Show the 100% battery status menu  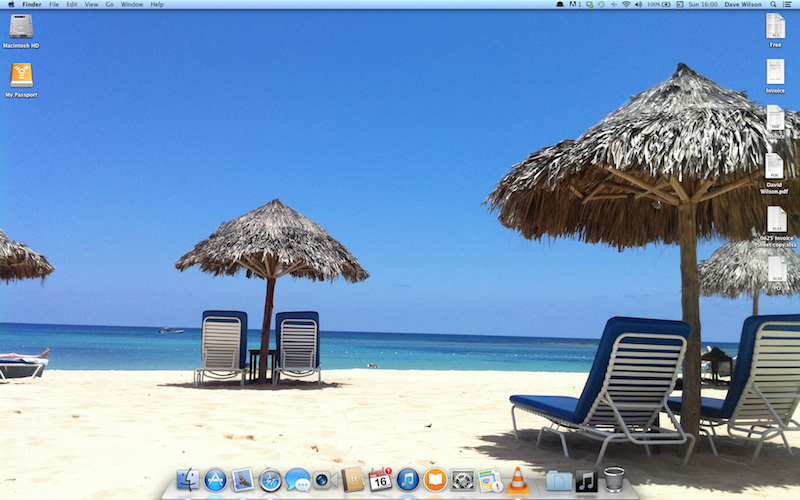coord(659,4)
